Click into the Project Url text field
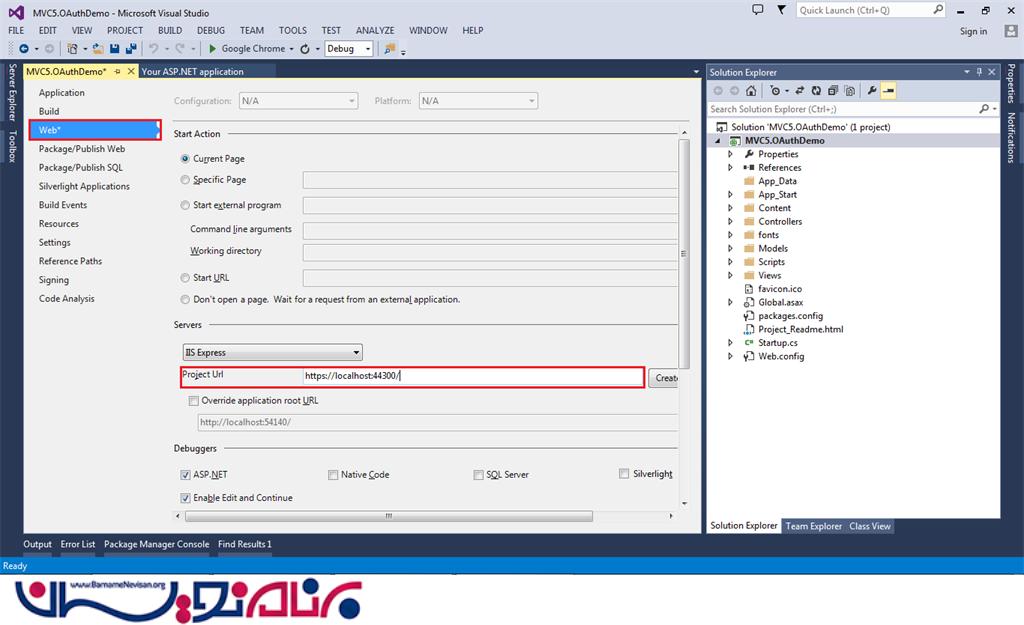 pos(472,376)
